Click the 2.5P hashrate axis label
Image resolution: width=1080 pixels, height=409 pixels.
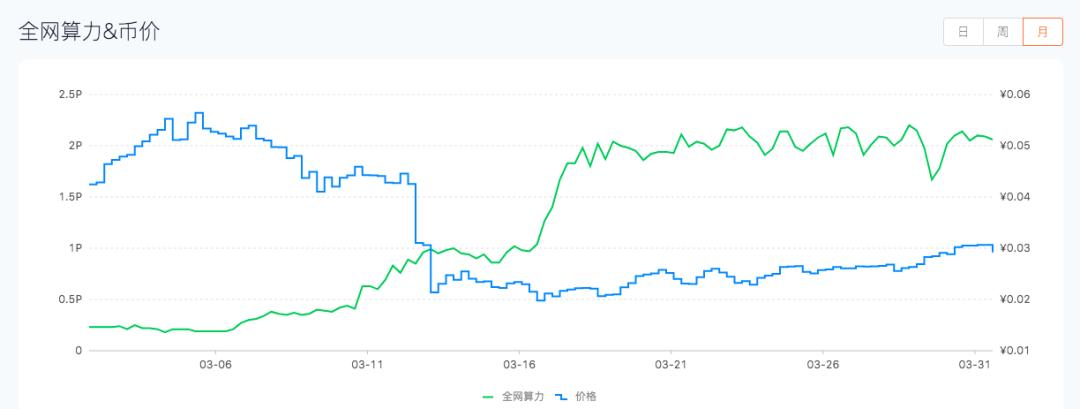(69, 94)
